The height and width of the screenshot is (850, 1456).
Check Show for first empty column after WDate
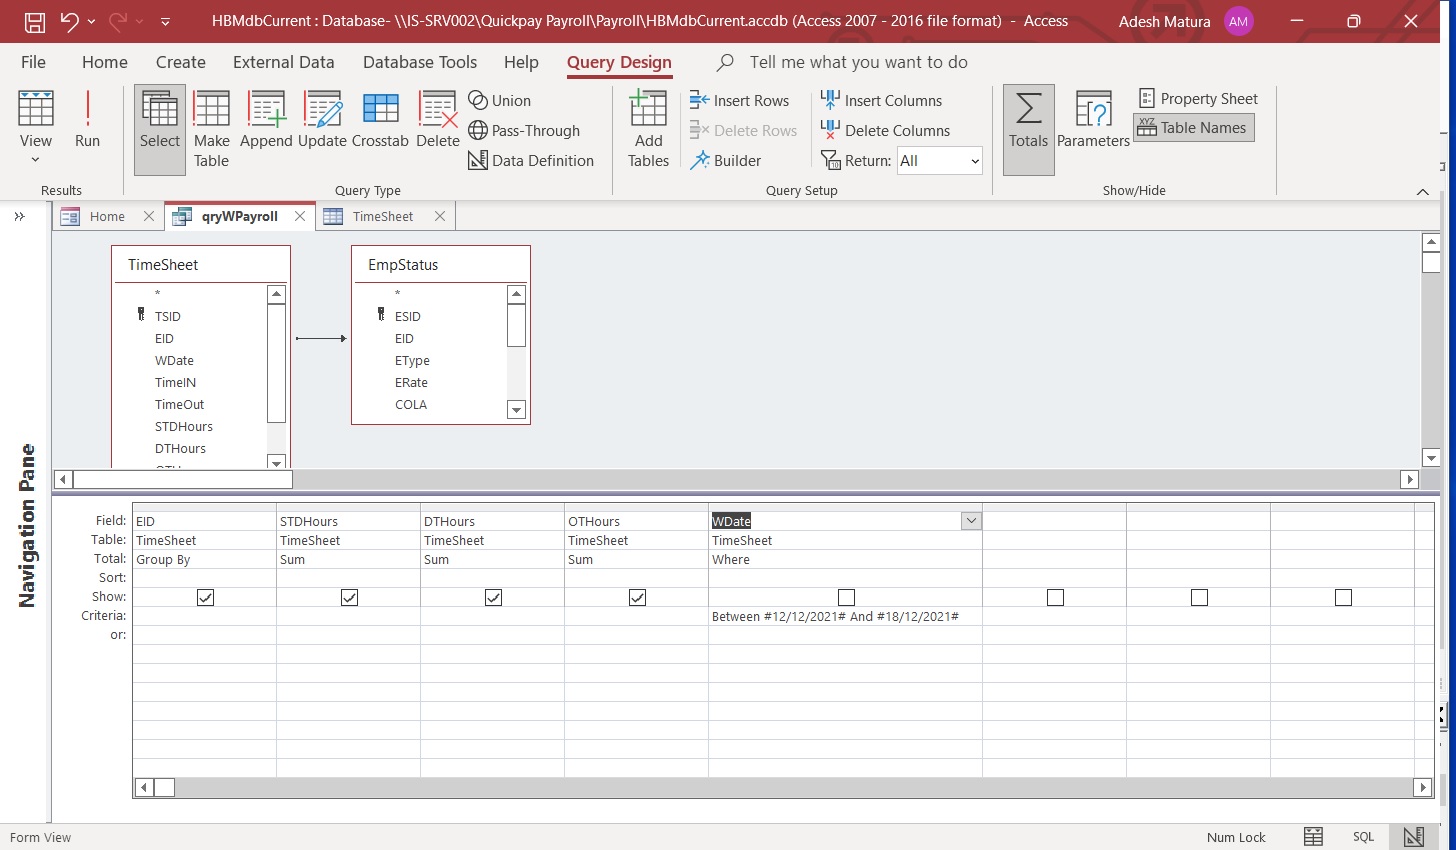point(1055,597)
